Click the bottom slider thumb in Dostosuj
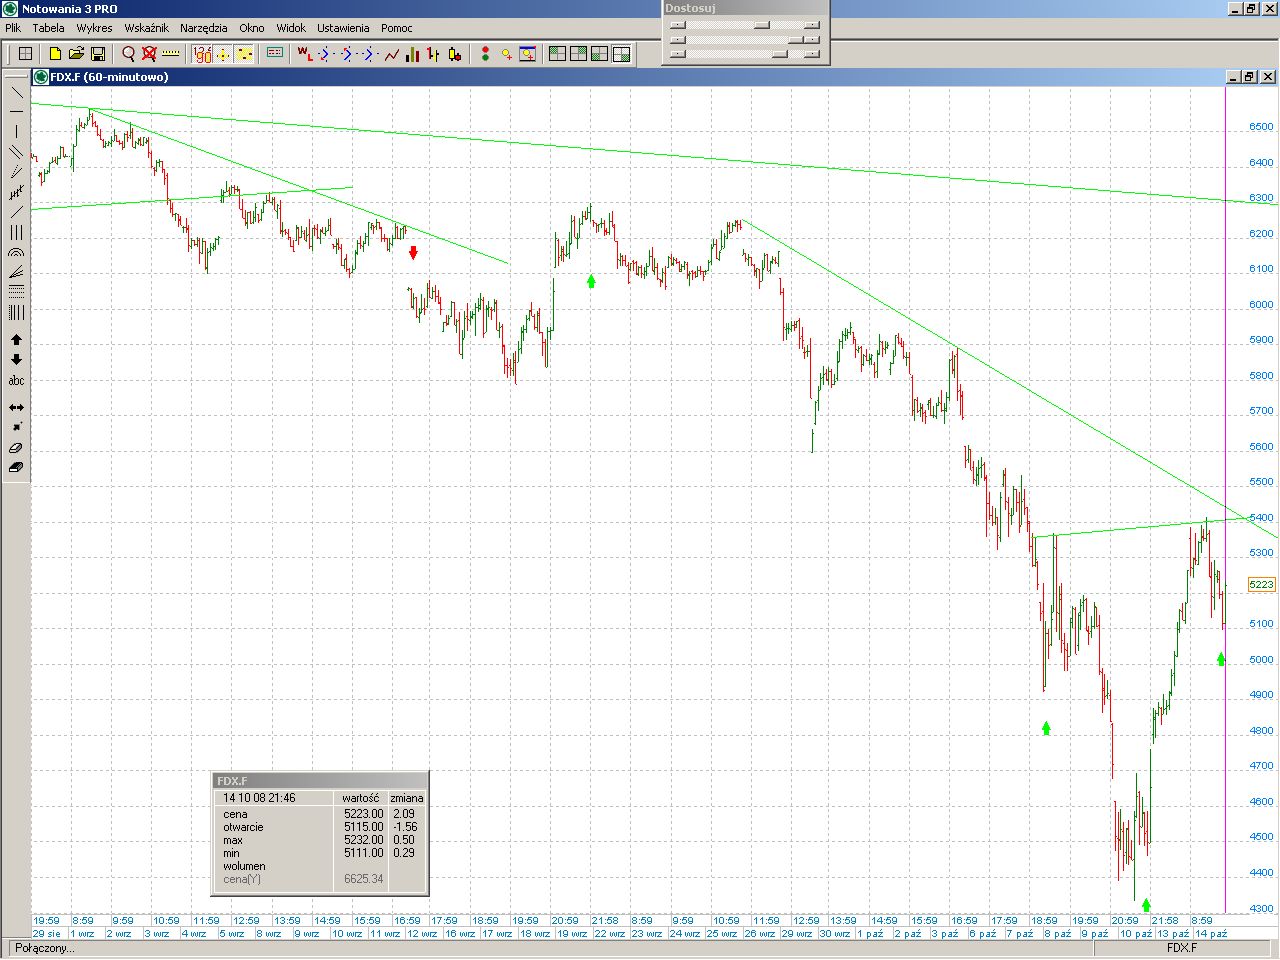Screen dimensions: 1280x960 coord(780,53)
